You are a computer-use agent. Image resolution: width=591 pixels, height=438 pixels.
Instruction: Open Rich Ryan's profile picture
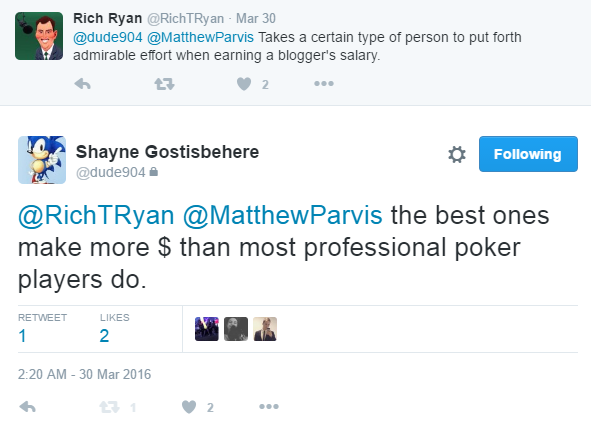[x=39, y=36]
